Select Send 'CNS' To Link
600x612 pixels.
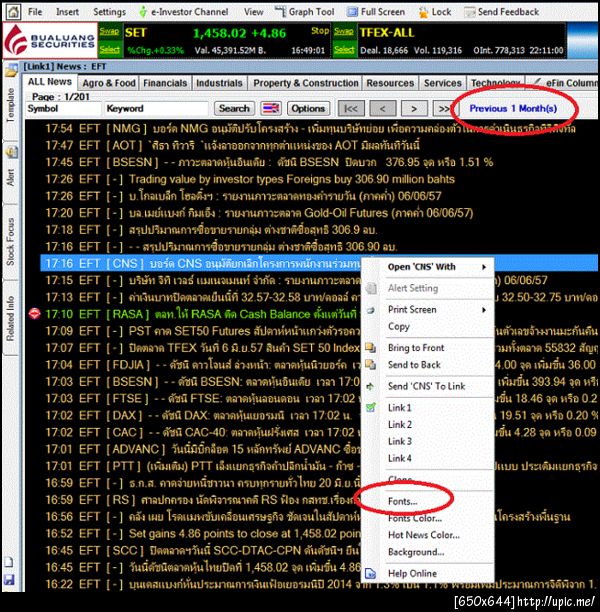(x=428, y=386)
